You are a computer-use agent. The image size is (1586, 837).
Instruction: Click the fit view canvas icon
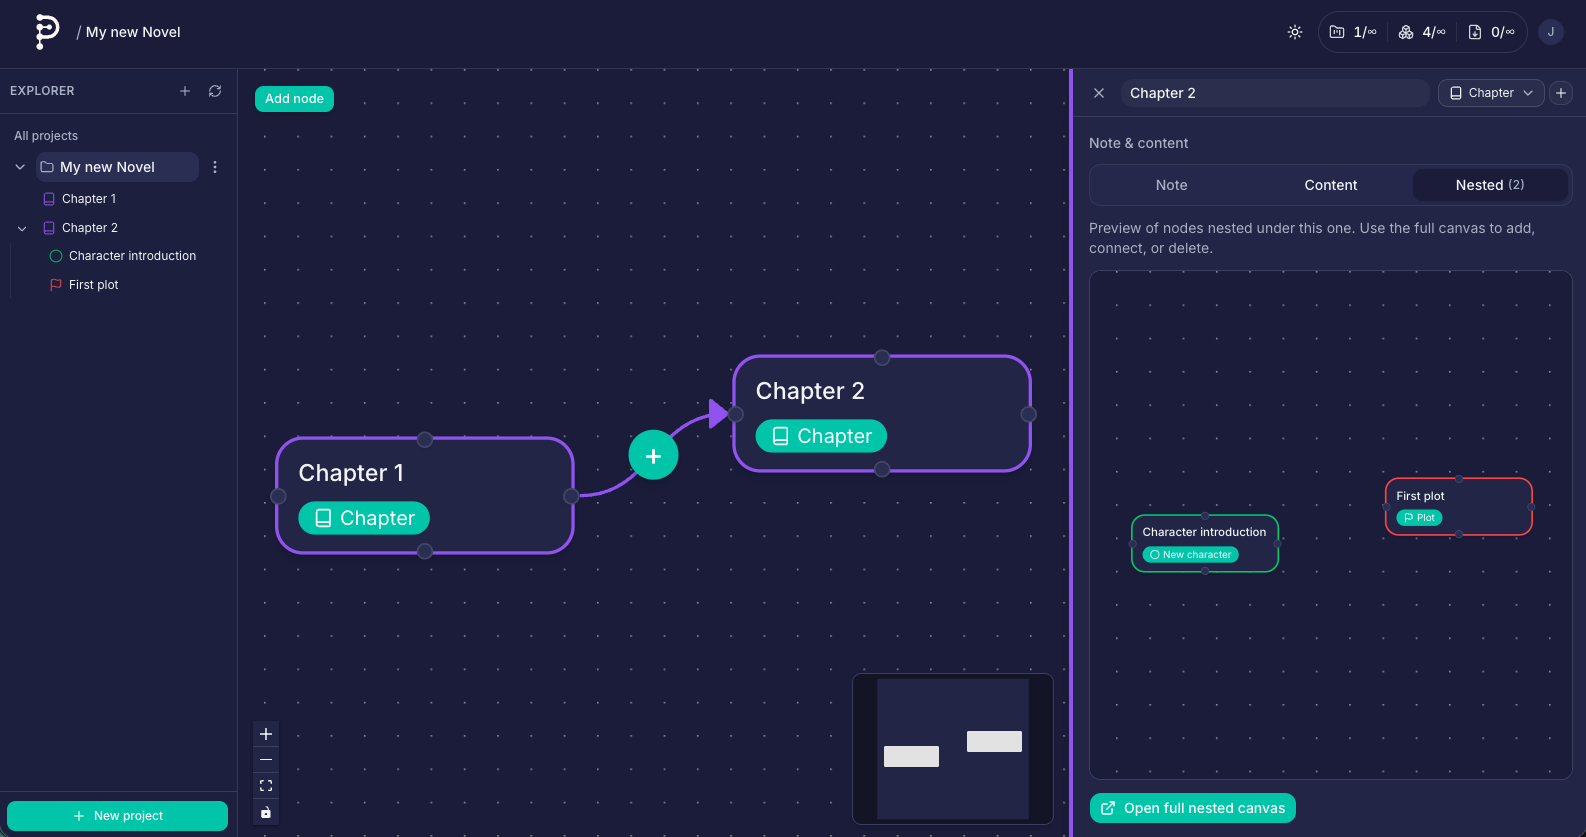pyautogui.click(x=266, y=786)
